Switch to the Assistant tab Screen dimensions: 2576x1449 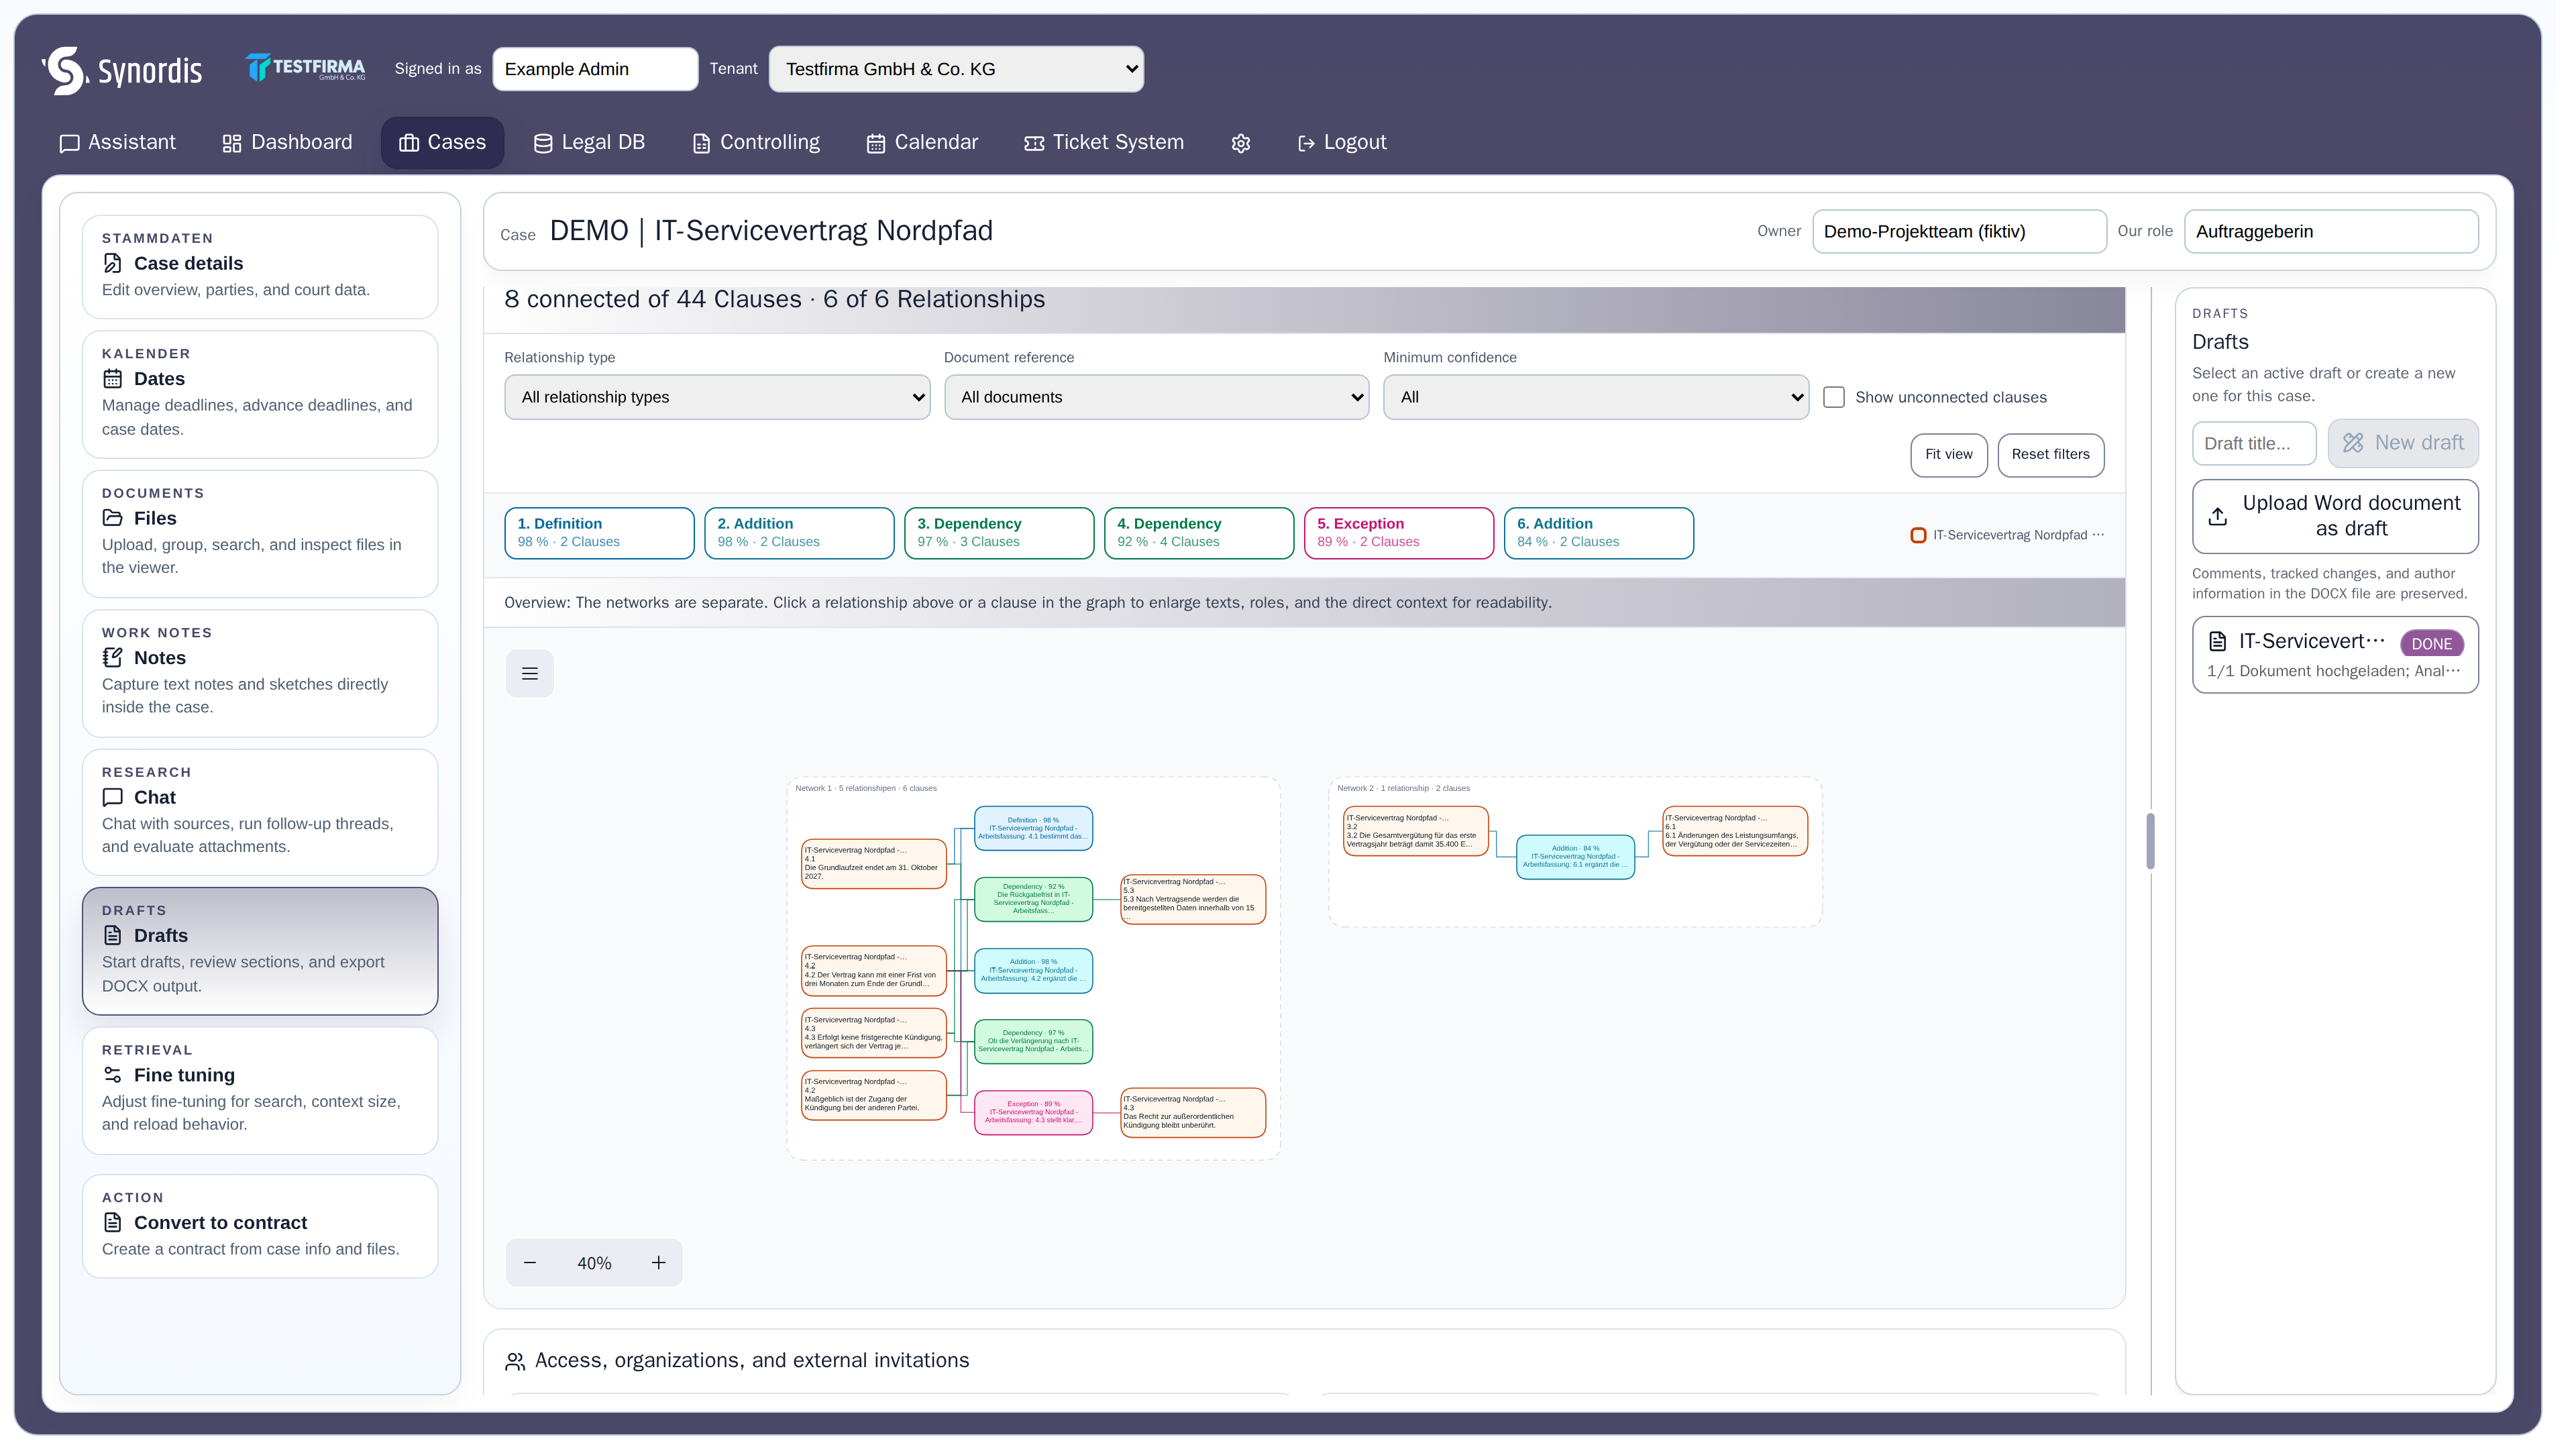pos(118,143)
